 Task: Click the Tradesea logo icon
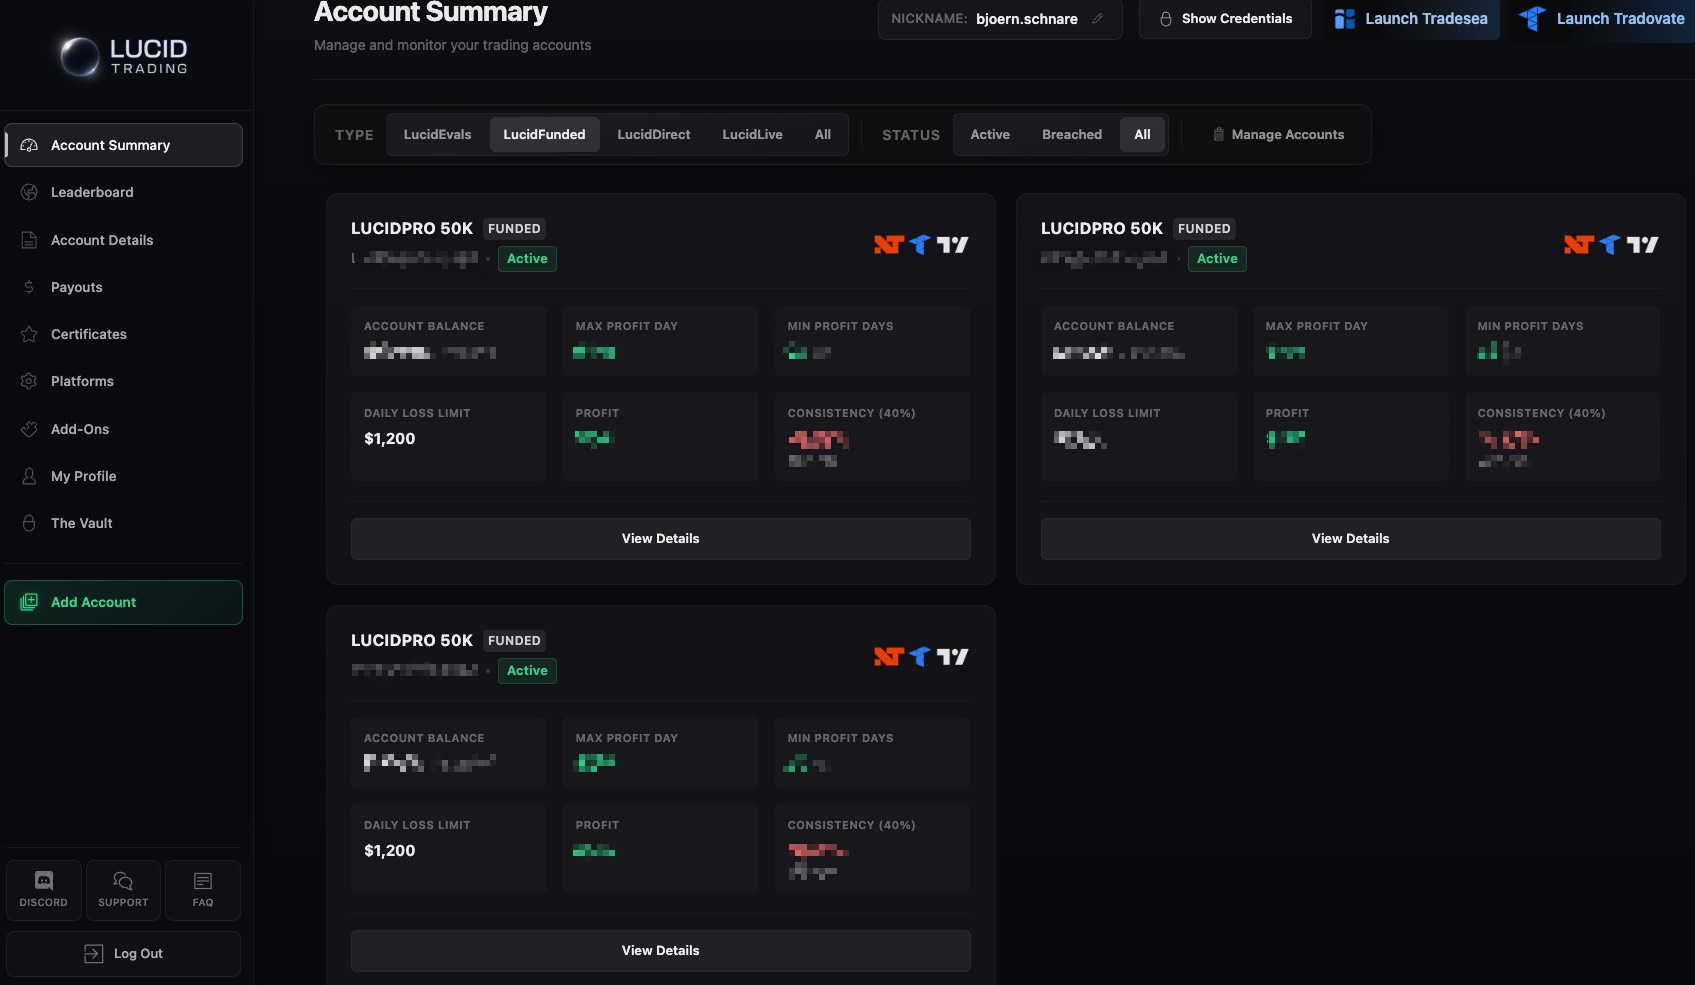1345,19
